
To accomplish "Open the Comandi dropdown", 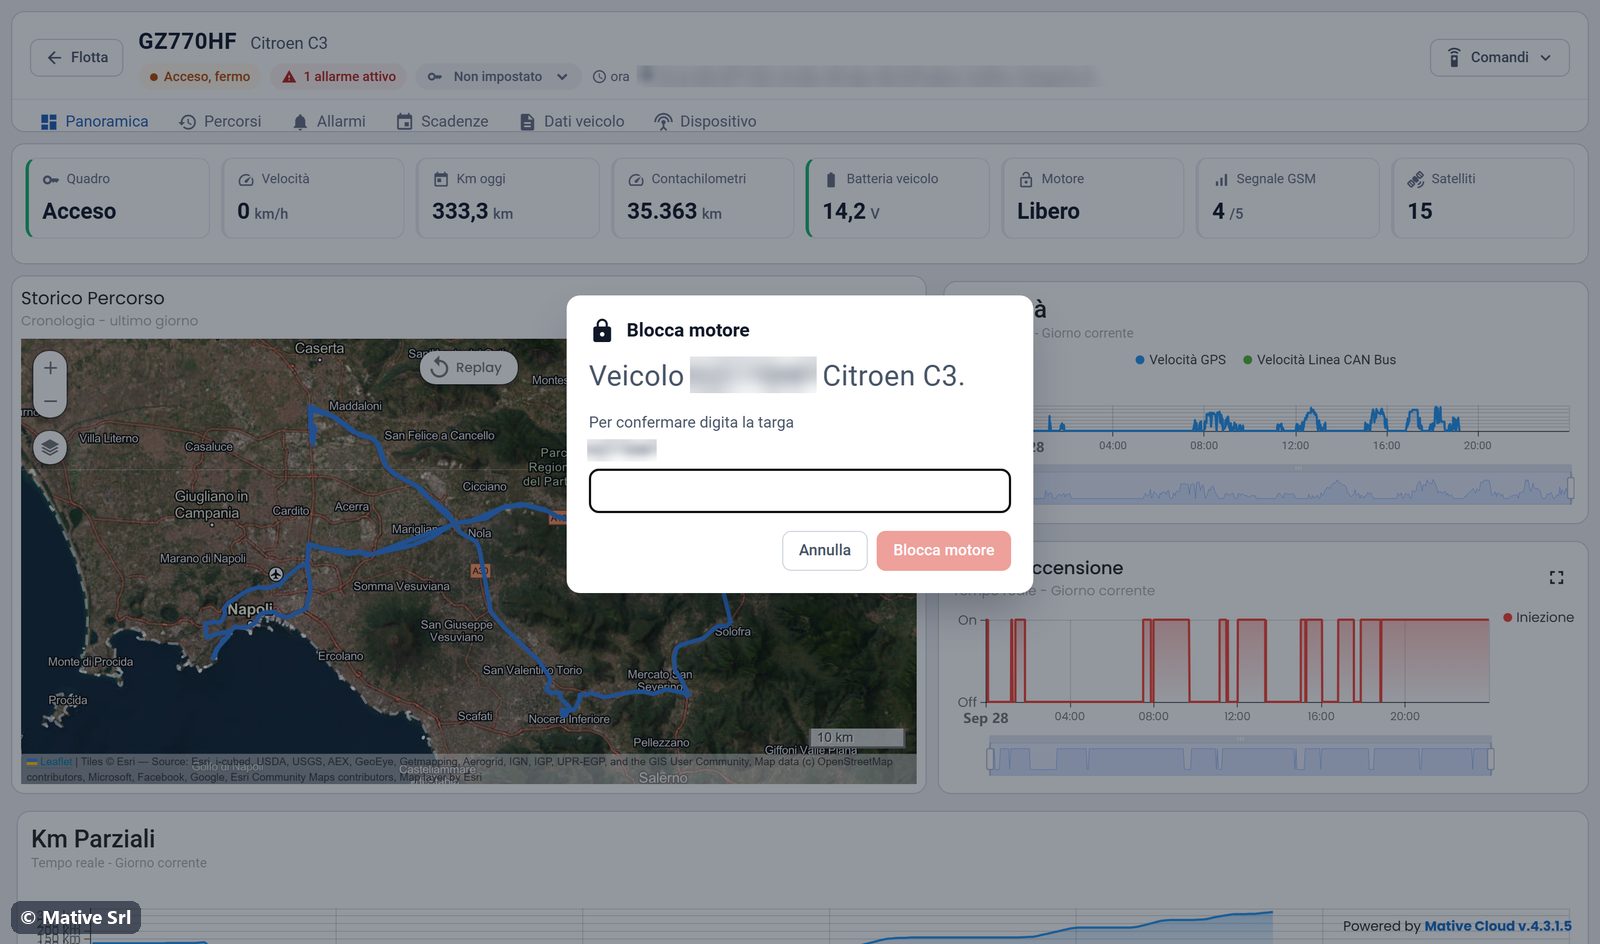I will point(1499,58).
